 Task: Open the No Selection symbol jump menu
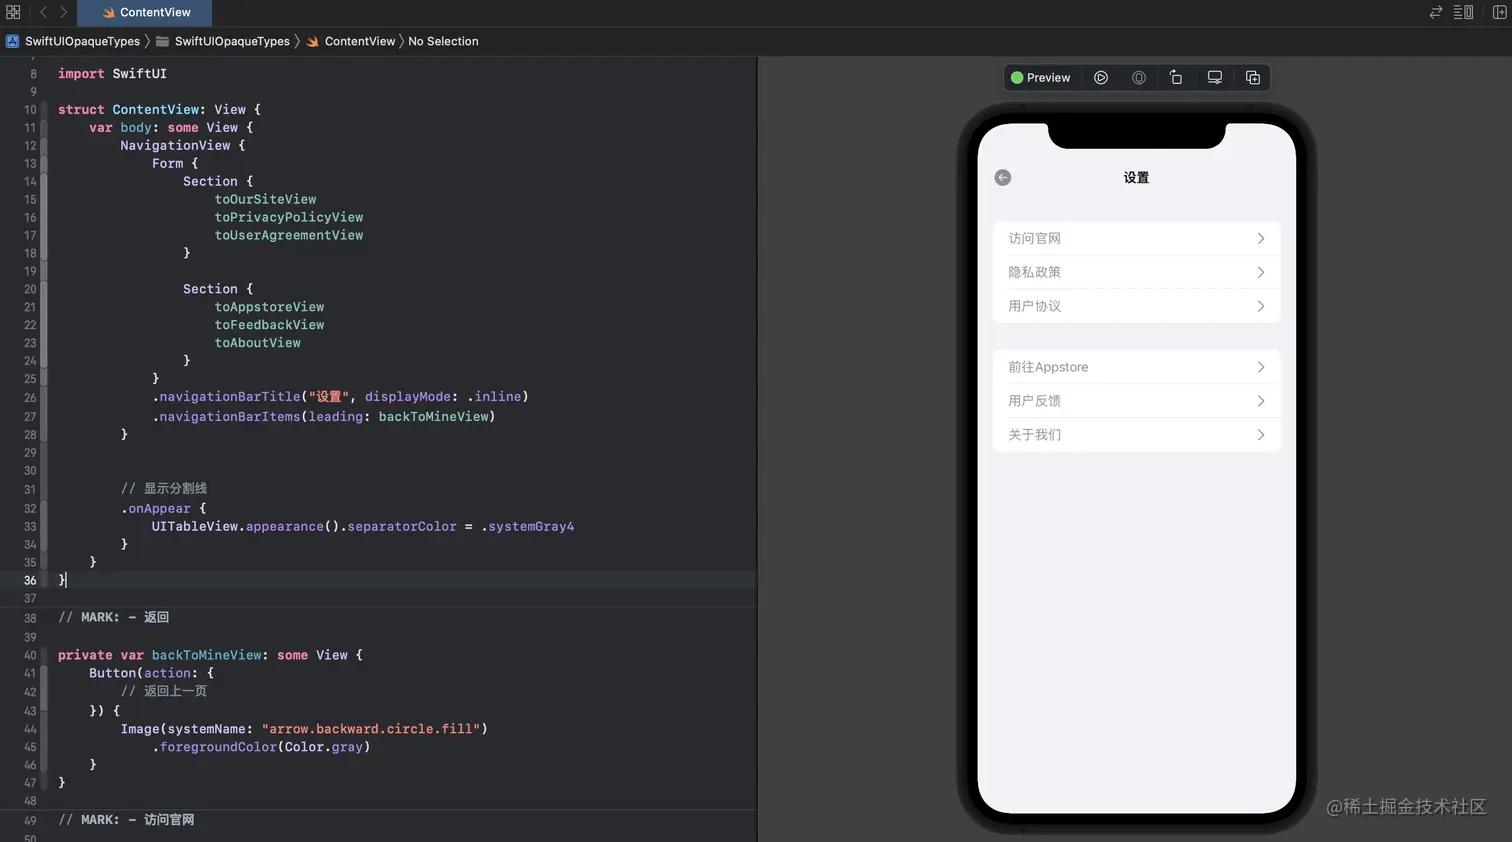coord(443,41)
